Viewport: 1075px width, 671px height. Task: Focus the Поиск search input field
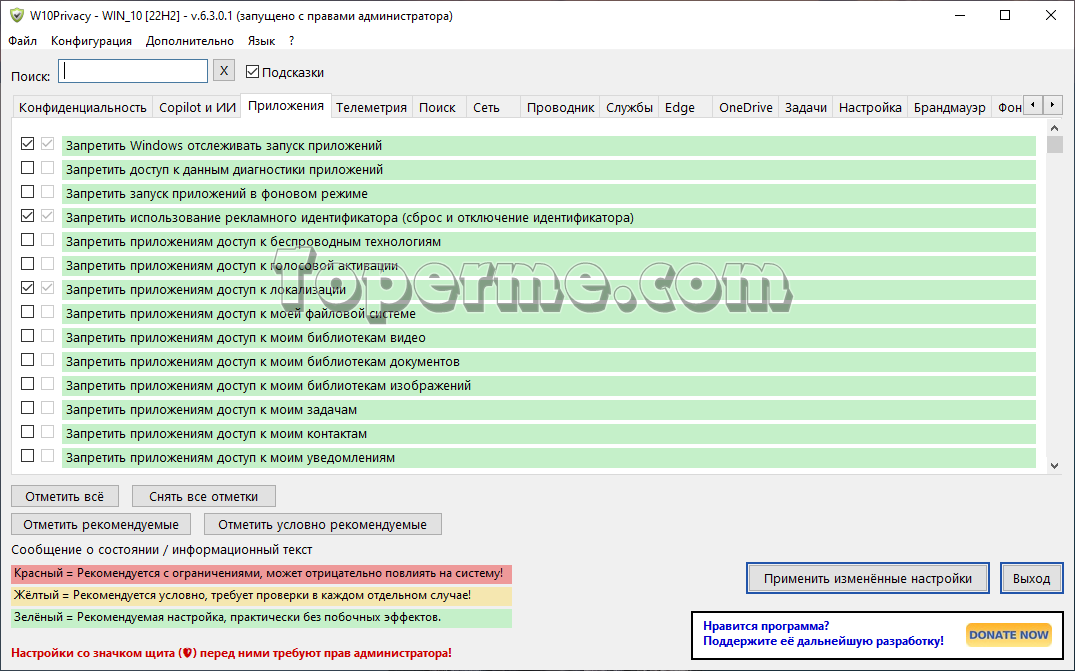(x=133, y=71)
